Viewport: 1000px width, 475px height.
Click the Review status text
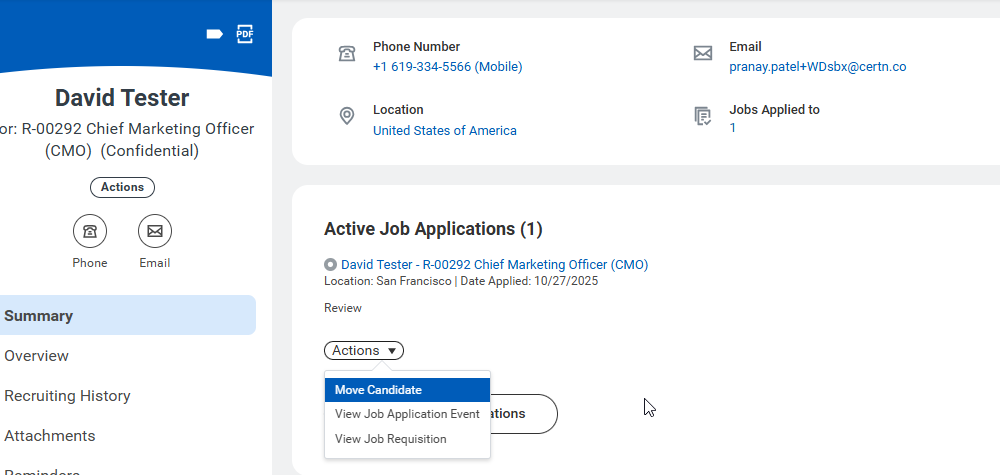tap(343, 308)
